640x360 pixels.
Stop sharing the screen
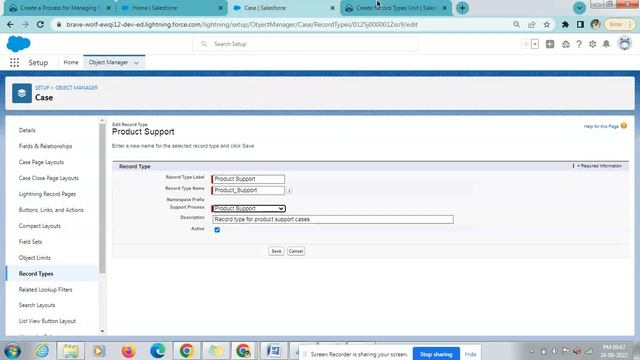[x=436, y=354]
